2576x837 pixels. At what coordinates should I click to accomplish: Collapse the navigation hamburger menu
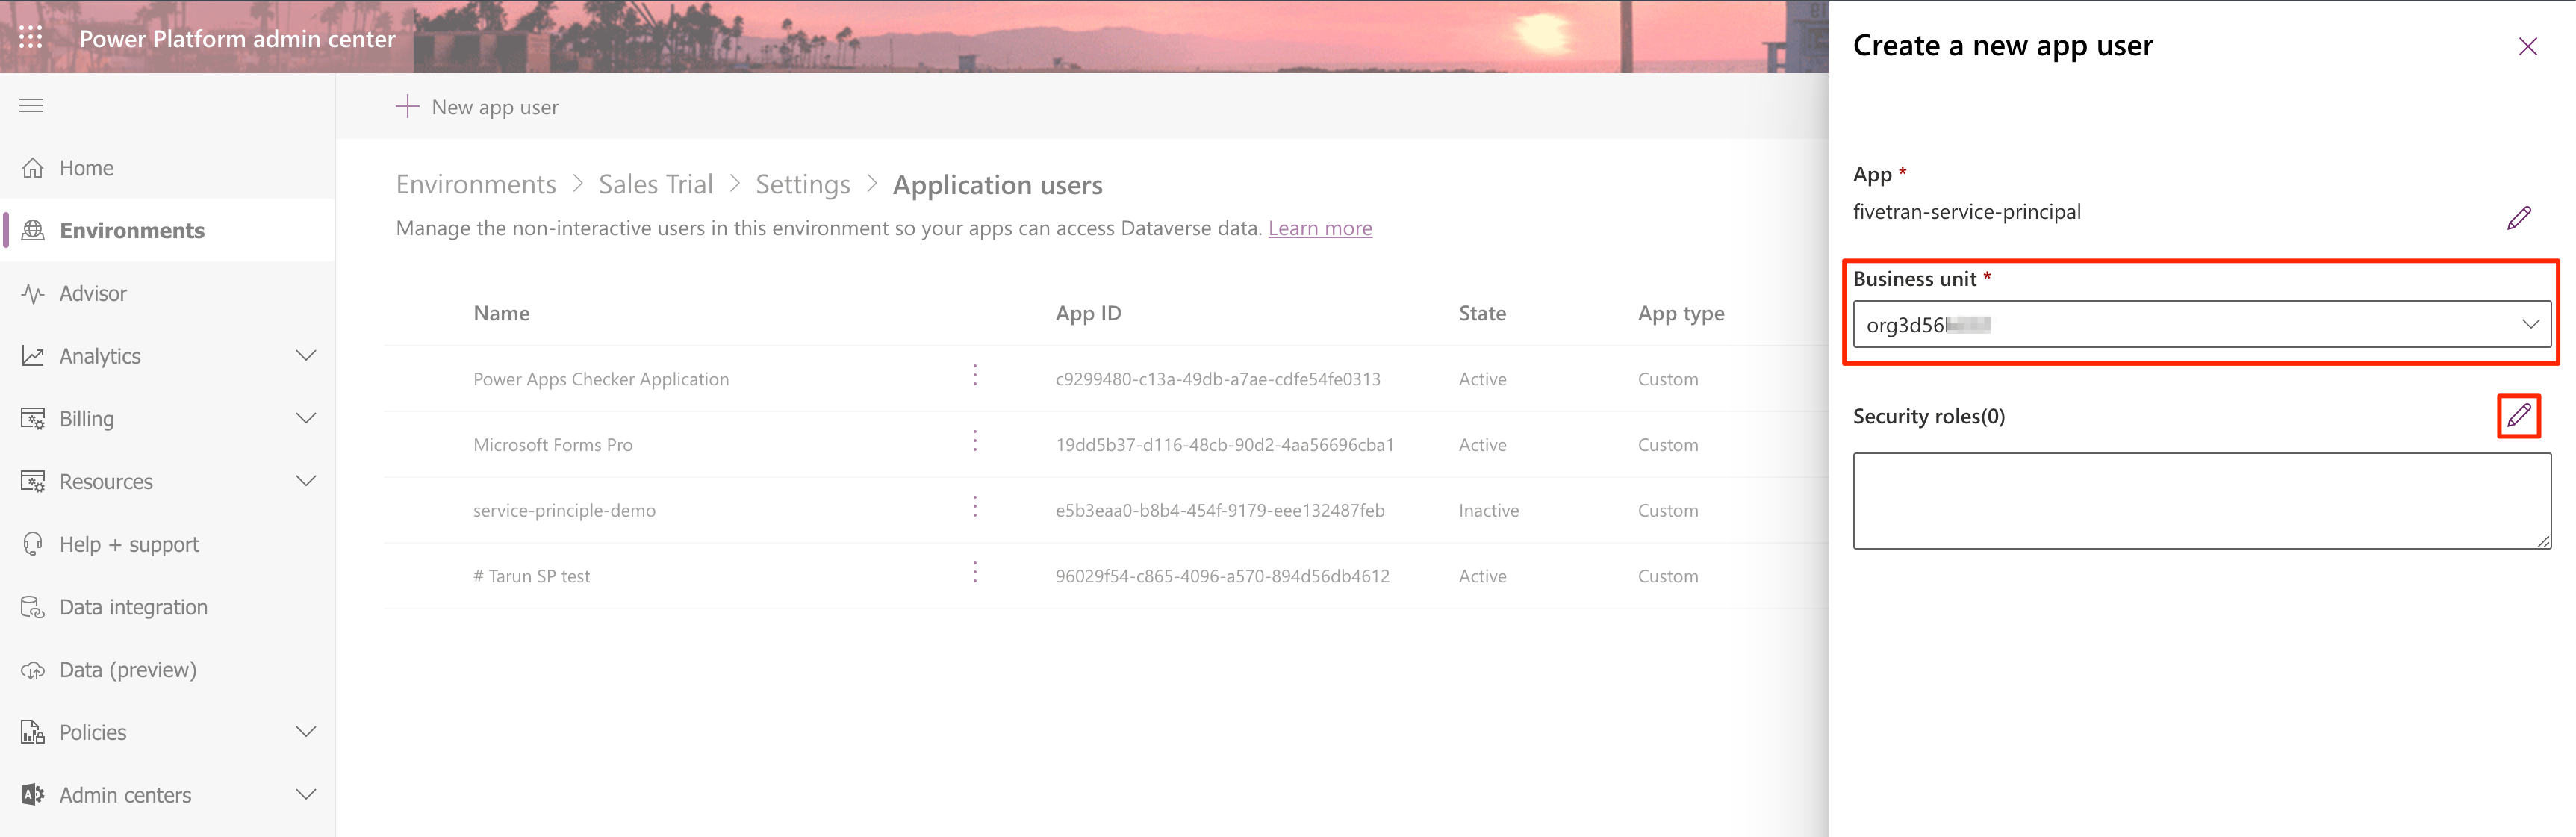pos(31,105)
